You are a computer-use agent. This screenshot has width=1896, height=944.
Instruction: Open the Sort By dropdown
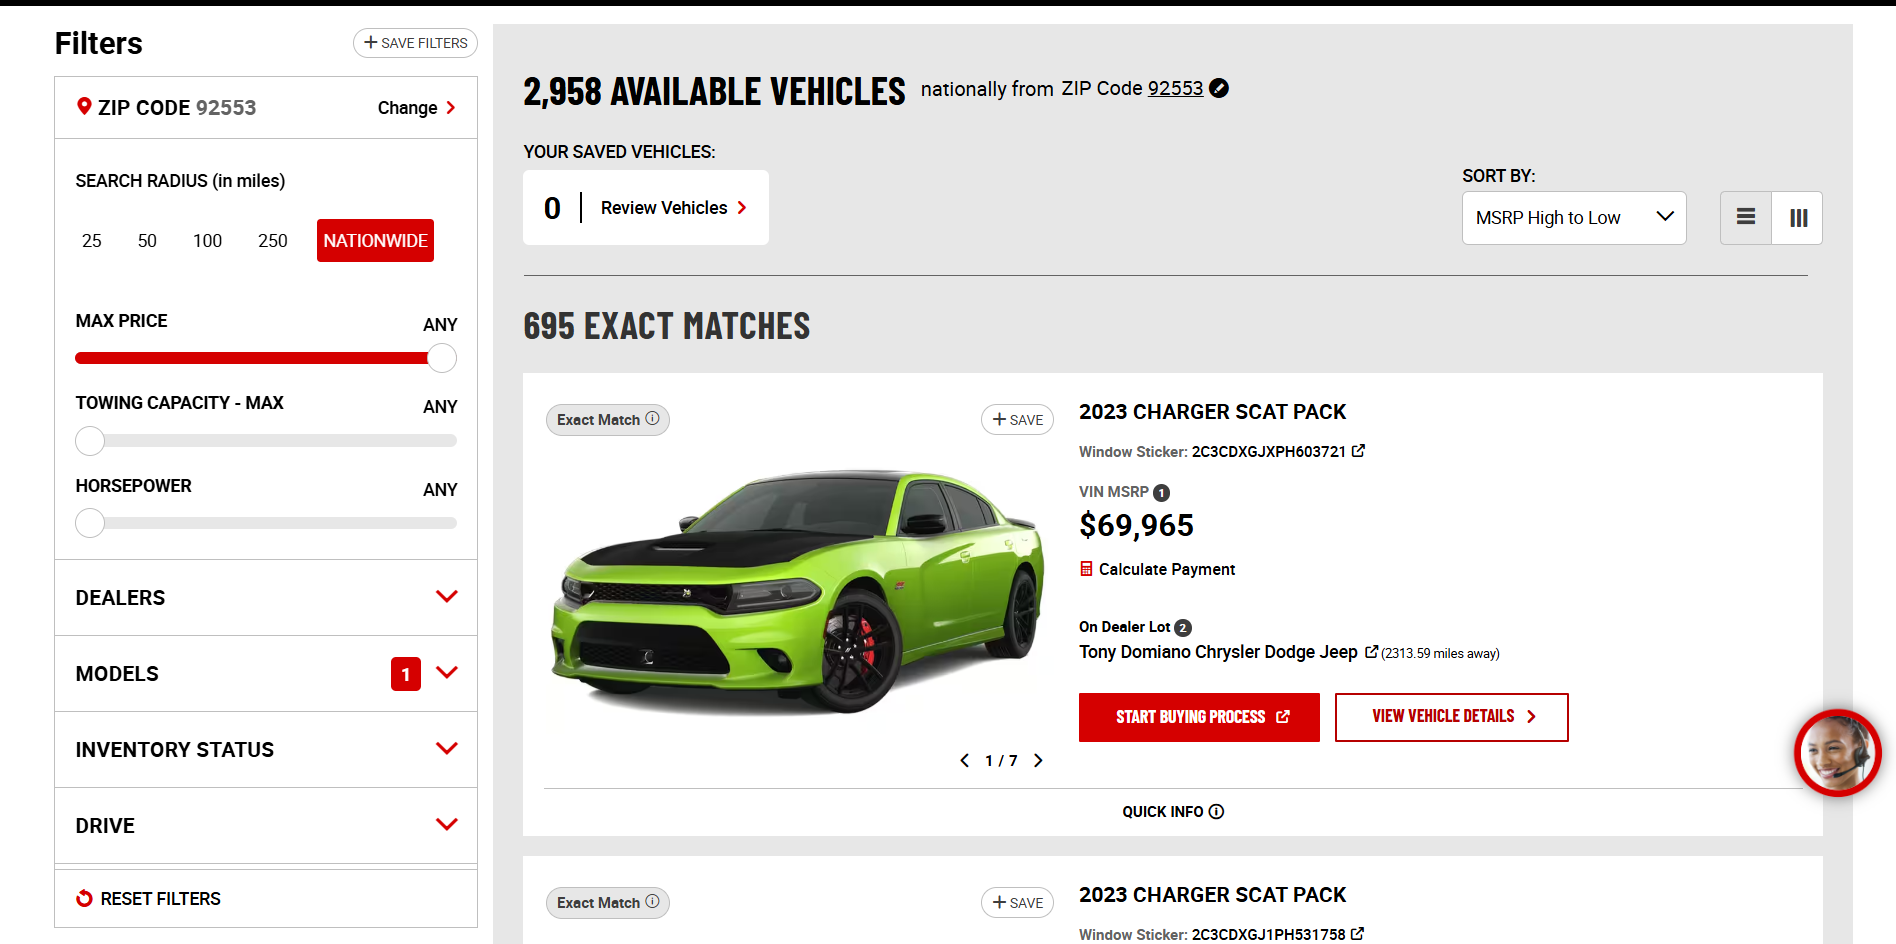click(x=1574, y=218)
